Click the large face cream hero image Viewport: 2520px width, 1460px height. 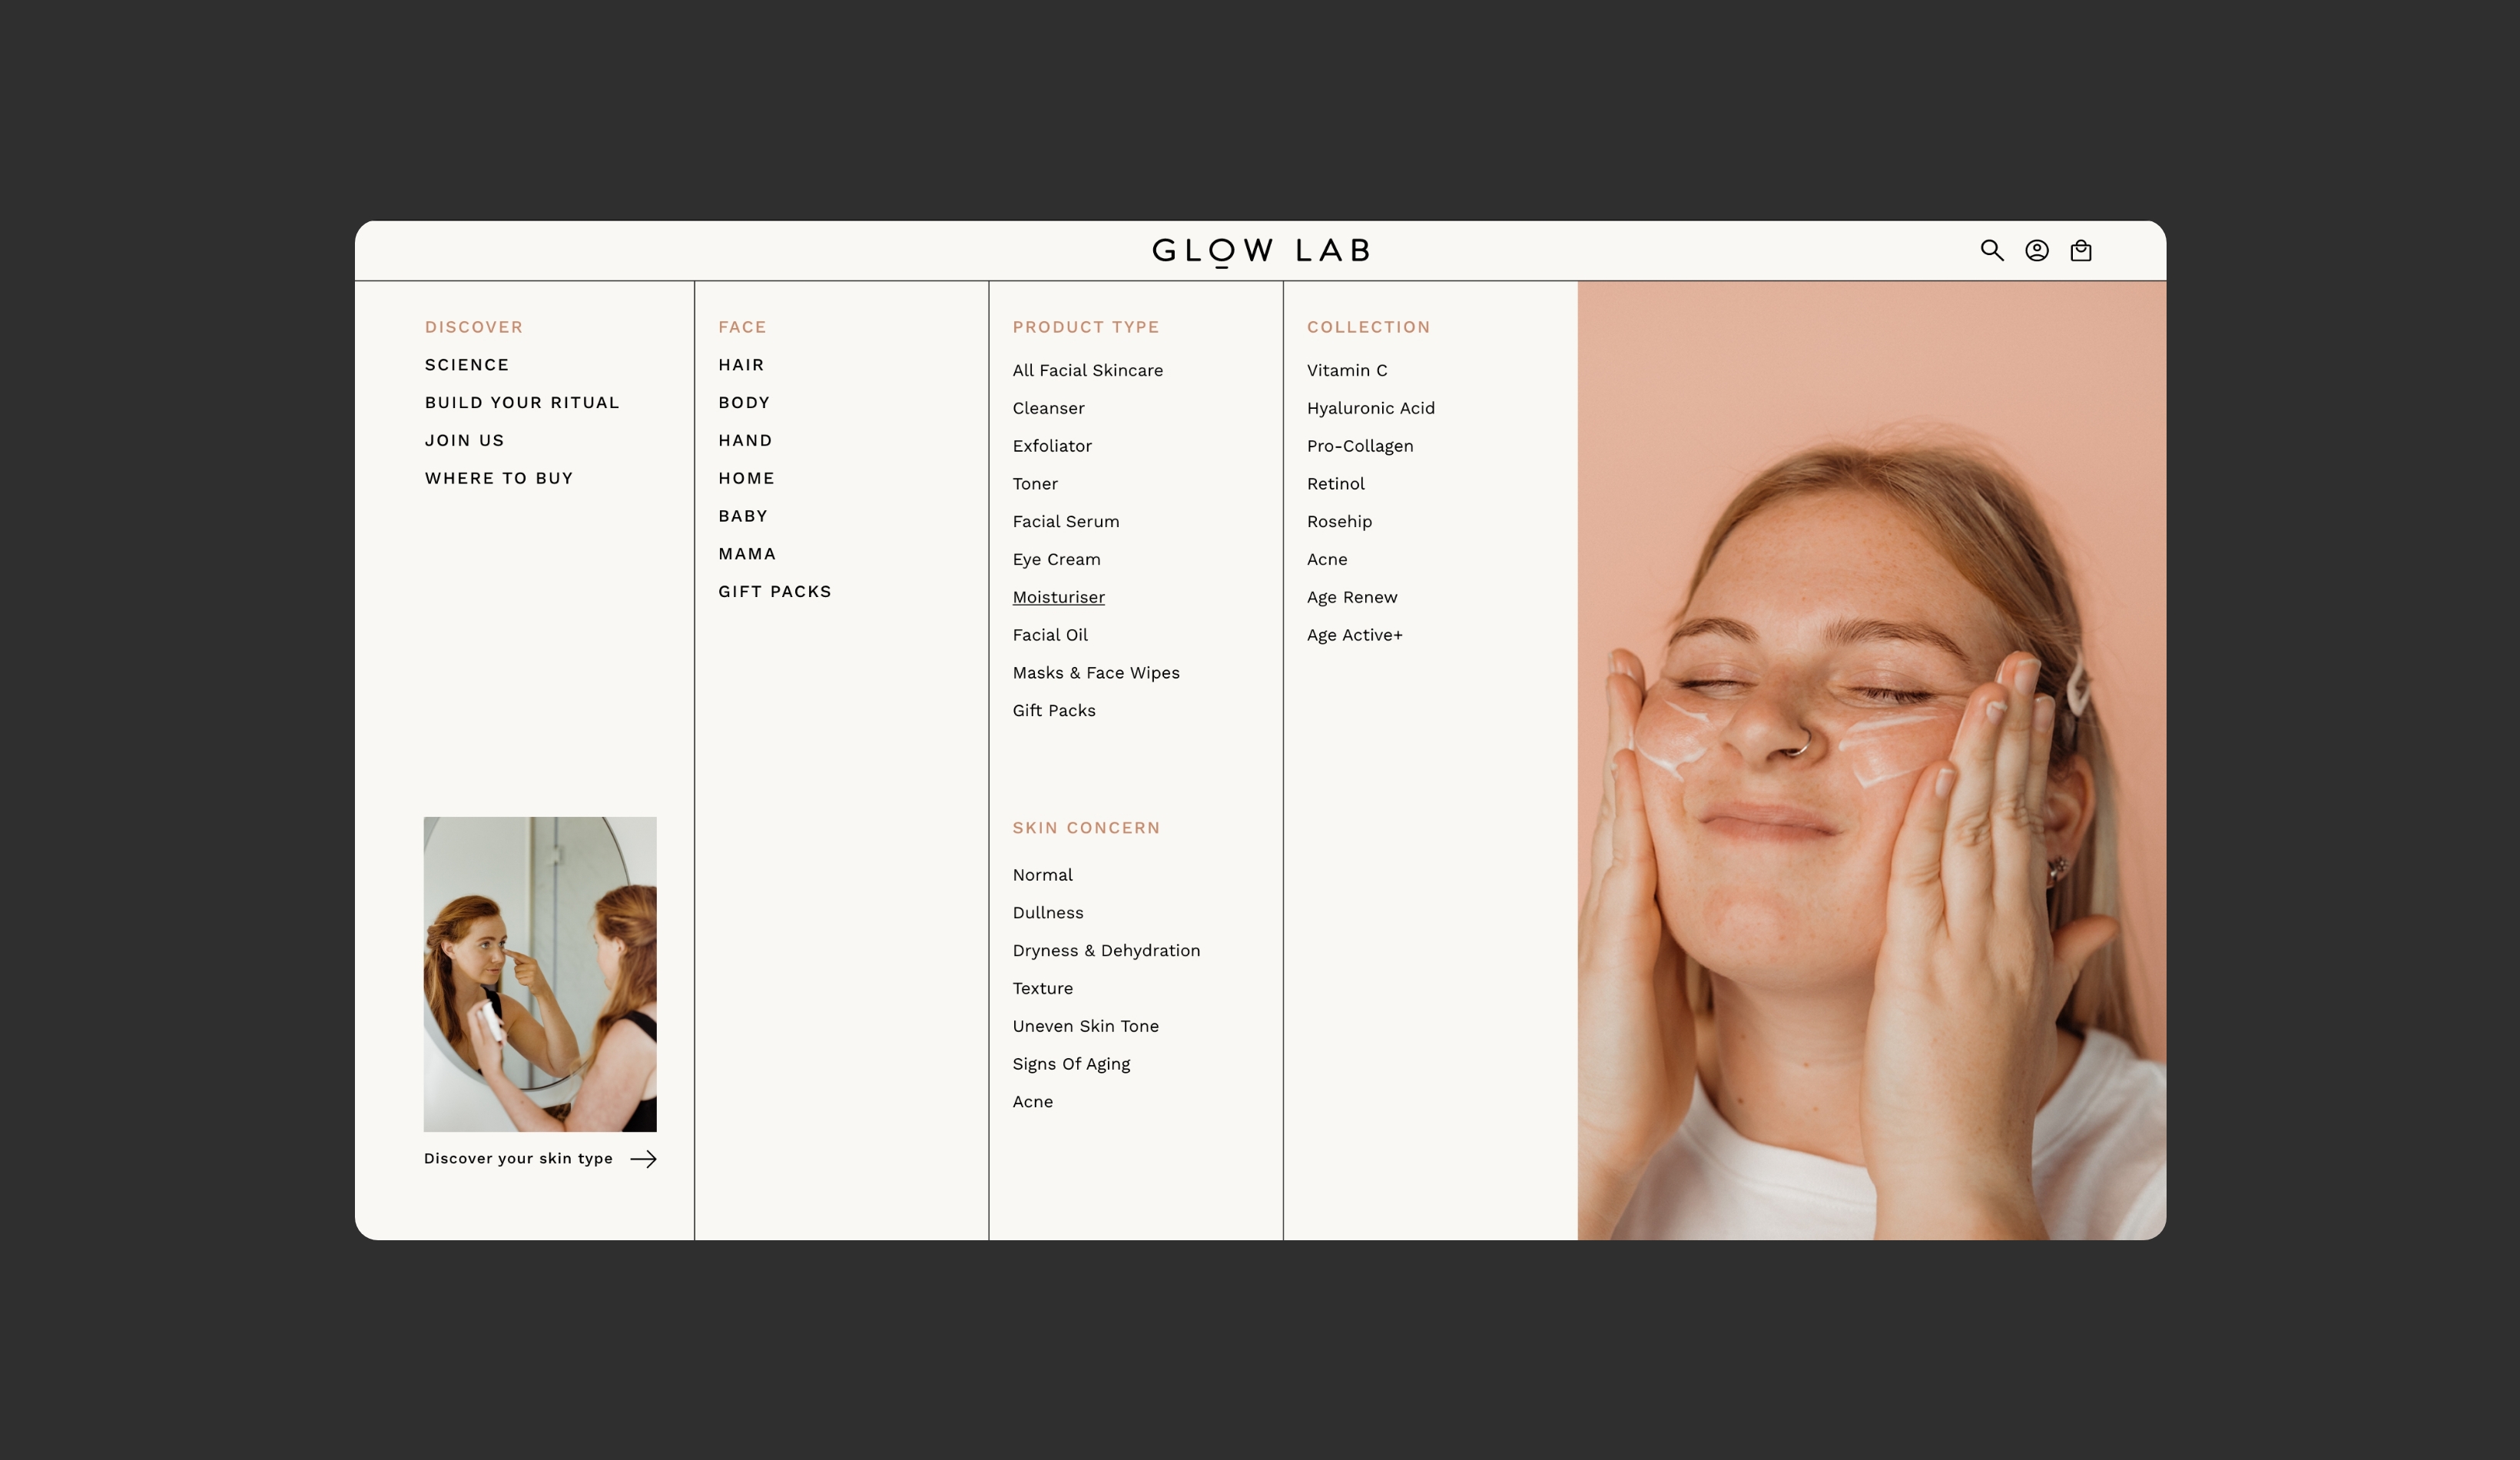[x=1872, y=760]
